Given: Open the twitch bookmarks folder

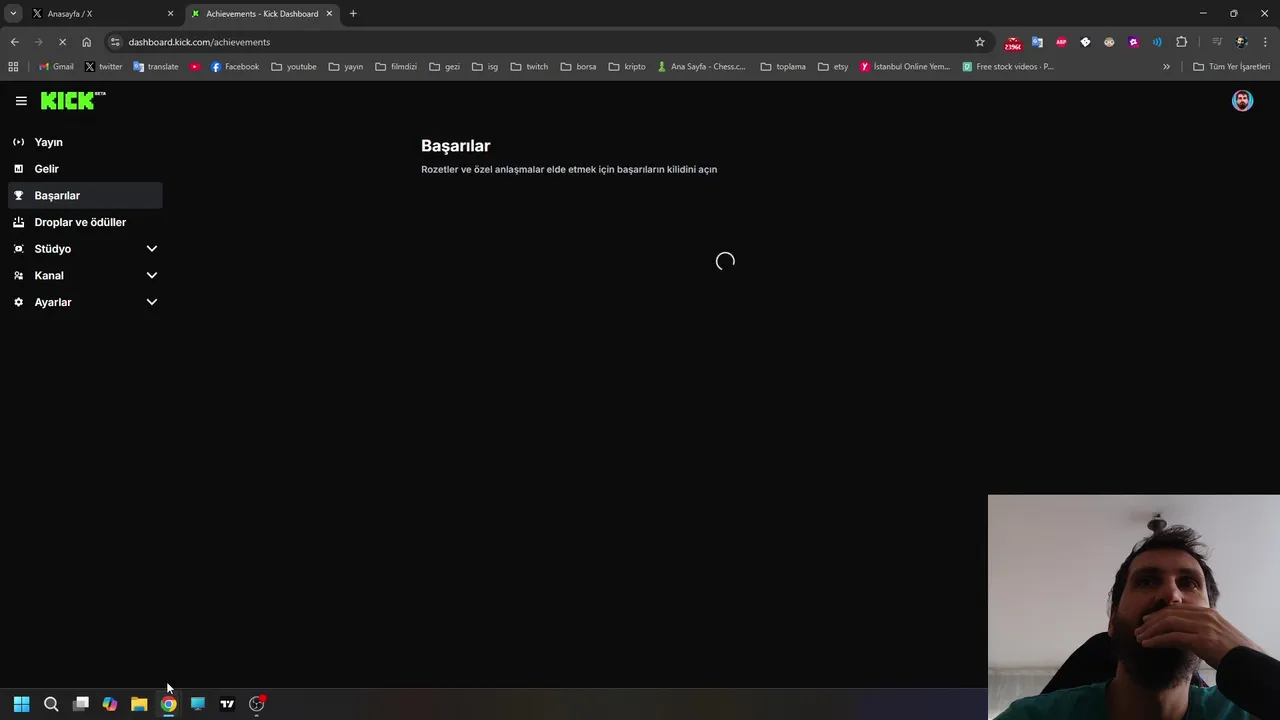Looking at the screenshot, I should click(x=530, y=67).
